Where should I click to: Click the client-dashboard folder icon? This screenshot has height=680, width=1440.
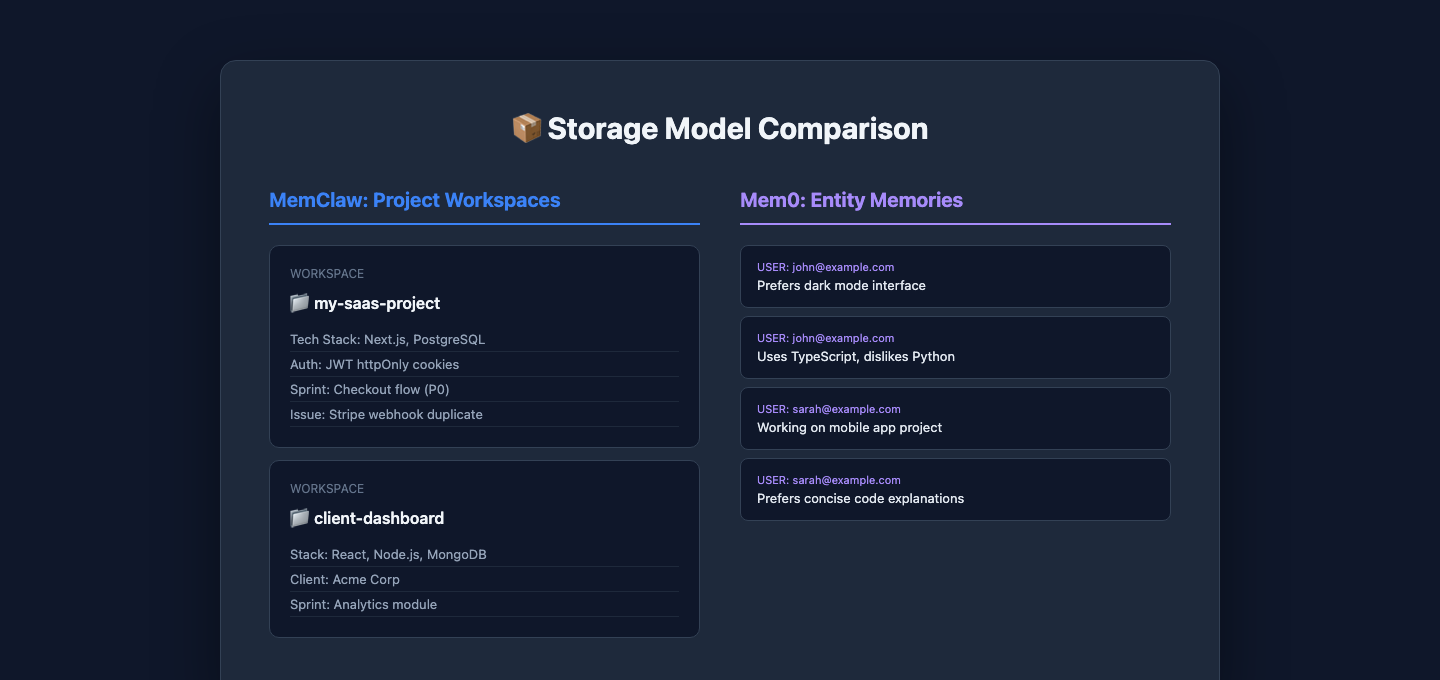[299, 518]
